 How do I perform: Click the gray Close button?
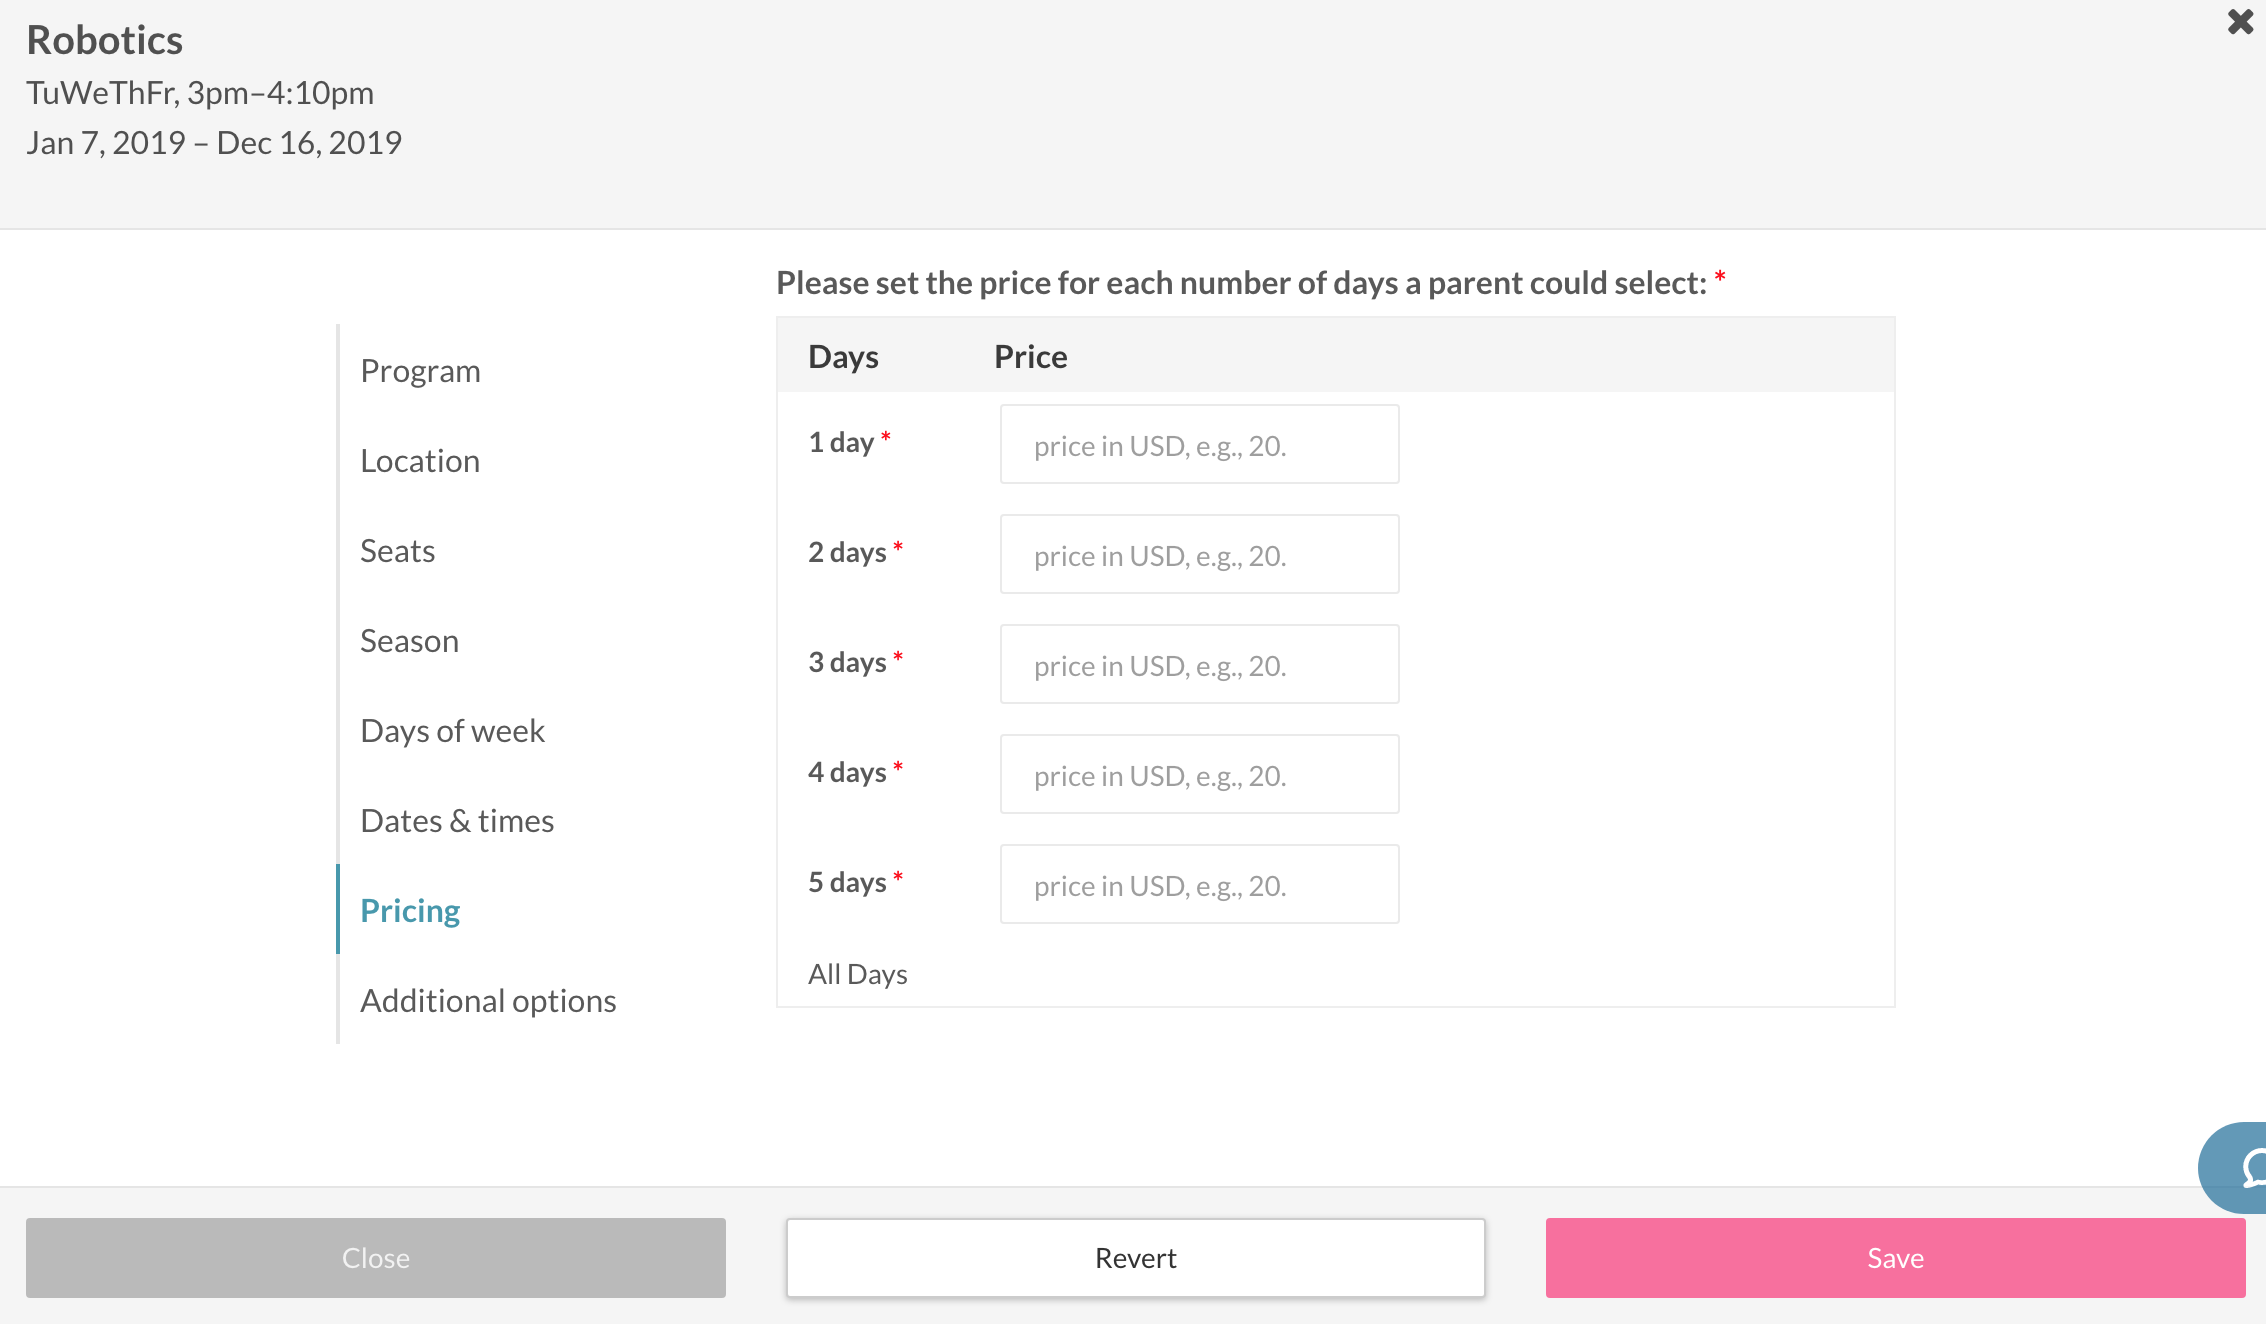point(376,1258)
